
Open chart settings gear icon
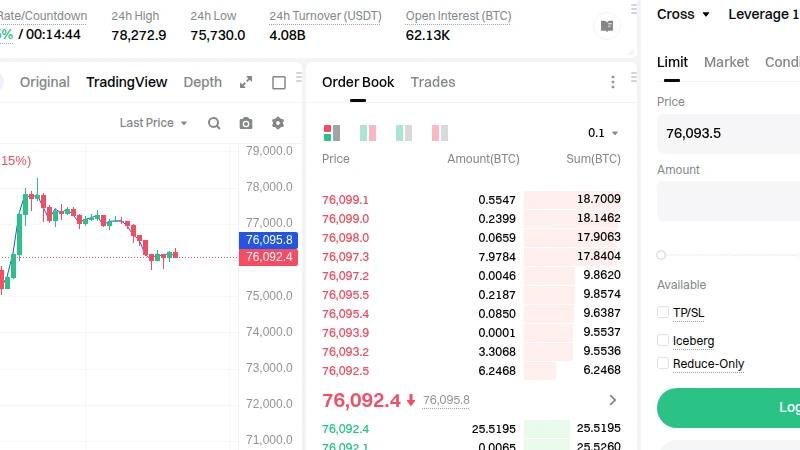pos(278,123)
